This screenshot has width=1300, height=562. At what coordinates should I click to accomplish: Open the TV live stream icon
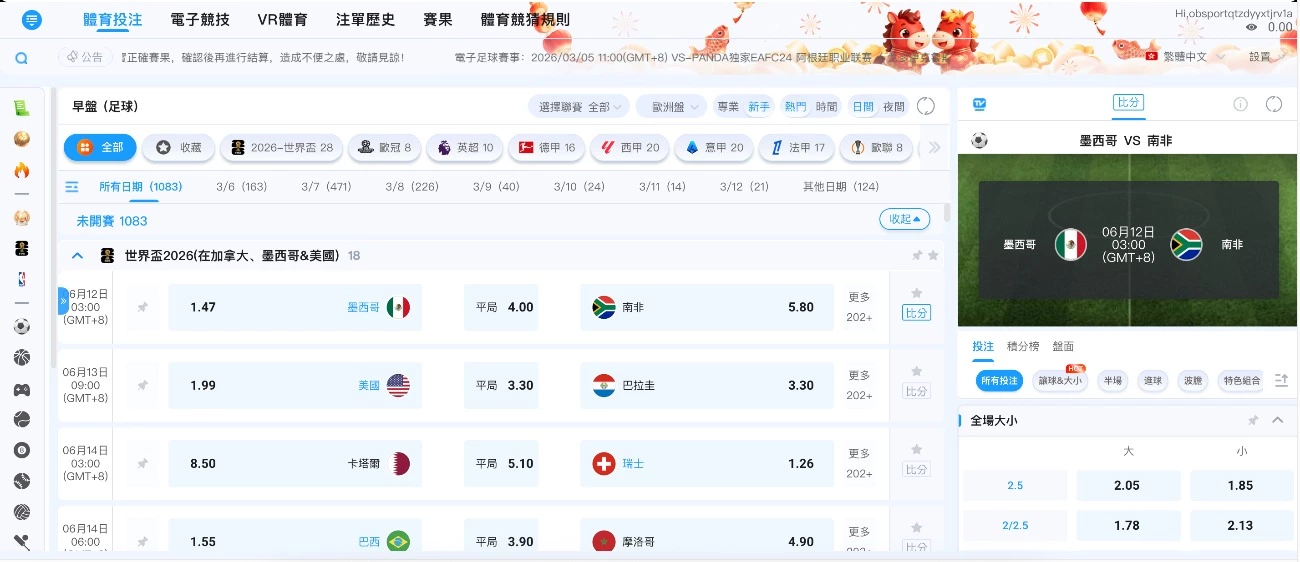pyautogui.click(x=979, y=104)
